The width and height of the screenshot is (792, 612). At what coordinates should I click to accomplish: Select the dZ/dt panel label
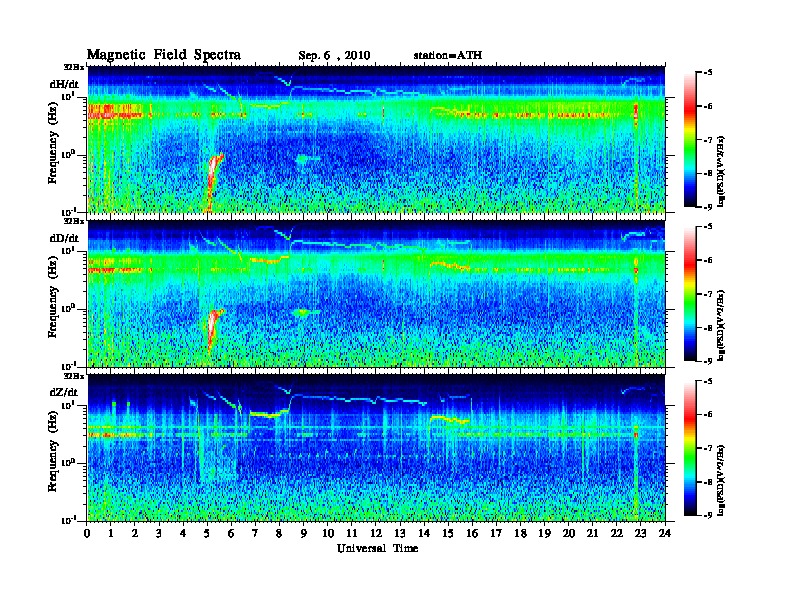[x=64, y=392]
